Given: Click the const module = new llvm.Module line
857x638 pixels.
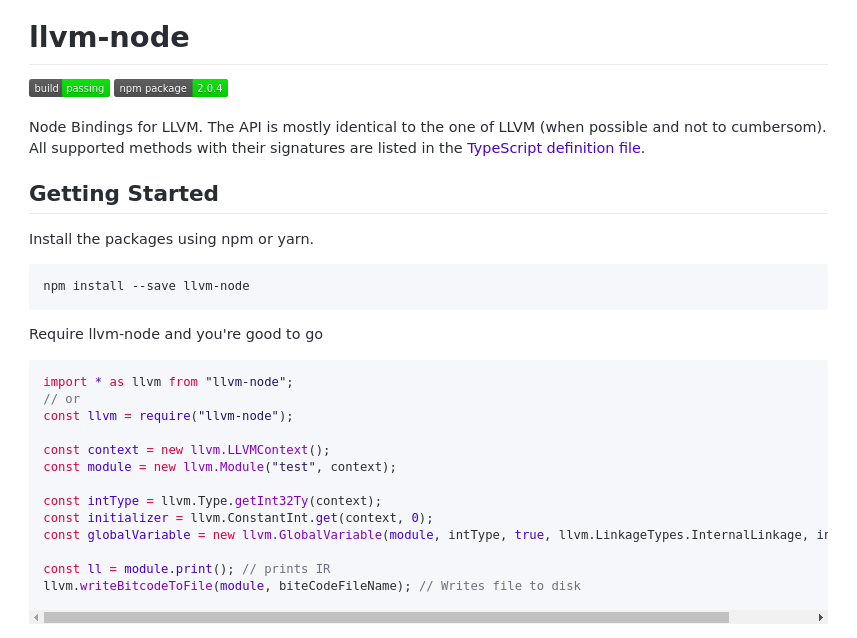Looking at the screenshot, I should [x=220, y=467].
